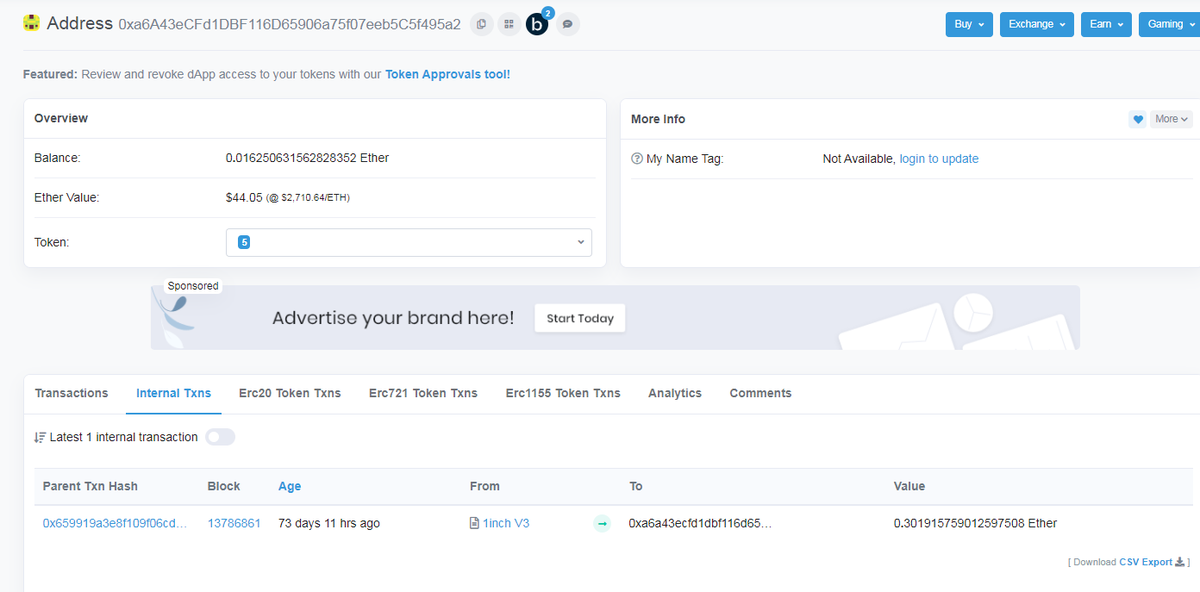Click the Age column header
The height and width of the screenshot is (592, 1200).
click(x=290, y=486)
